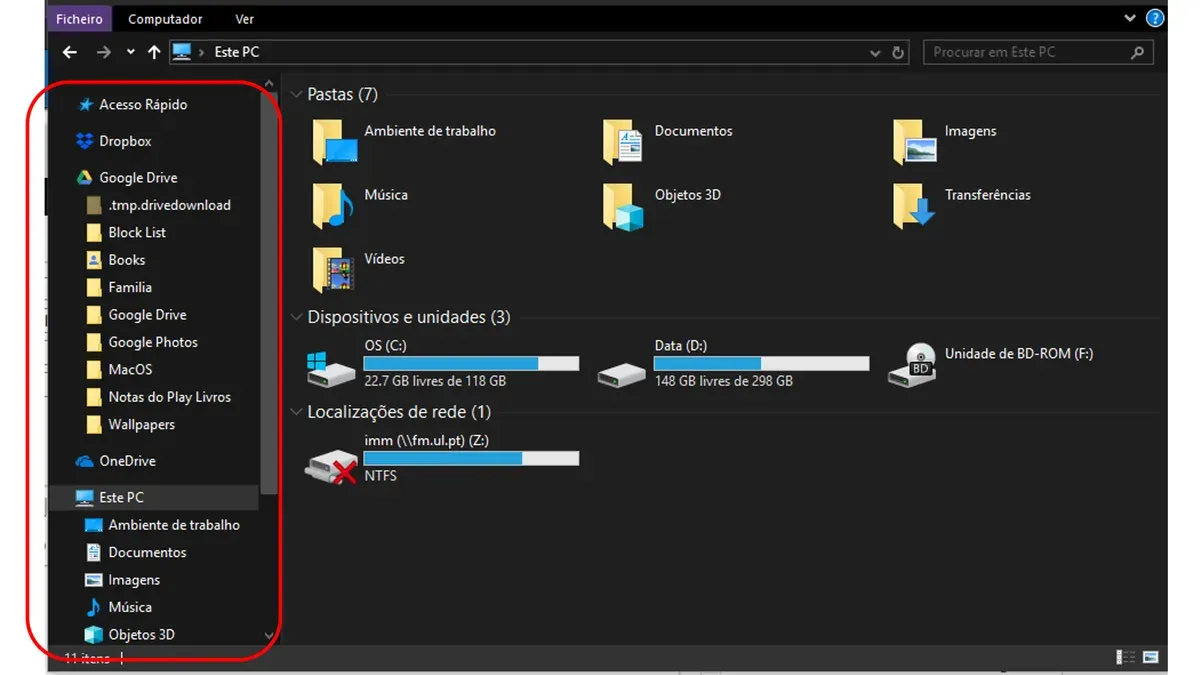Select Unidade de BD-ROM (F:) icon
Image resolution: width=1200 pixels, height=675 pixels.
[x=911, y=365]
